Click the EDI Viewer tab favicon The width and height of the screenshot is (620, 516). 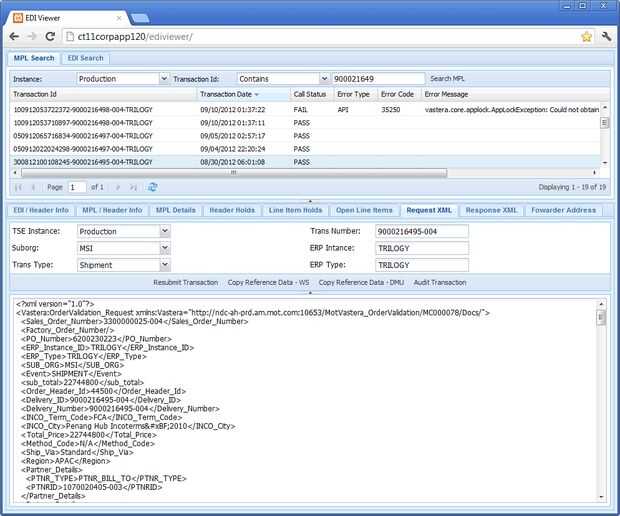coord(18,18)
